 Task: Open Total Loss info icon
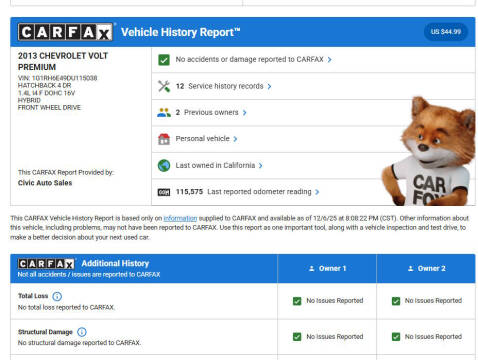[x=57, y=296]
